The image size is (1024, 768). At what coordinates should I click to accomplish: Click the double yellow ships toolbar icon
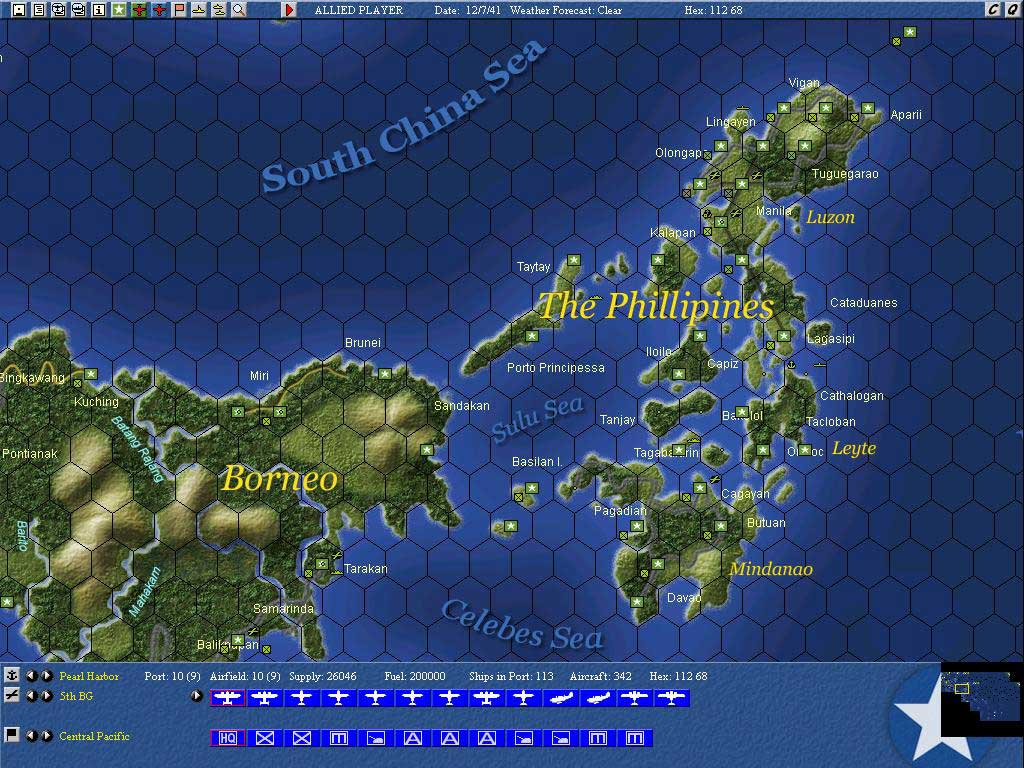click(x=219, y=10)
